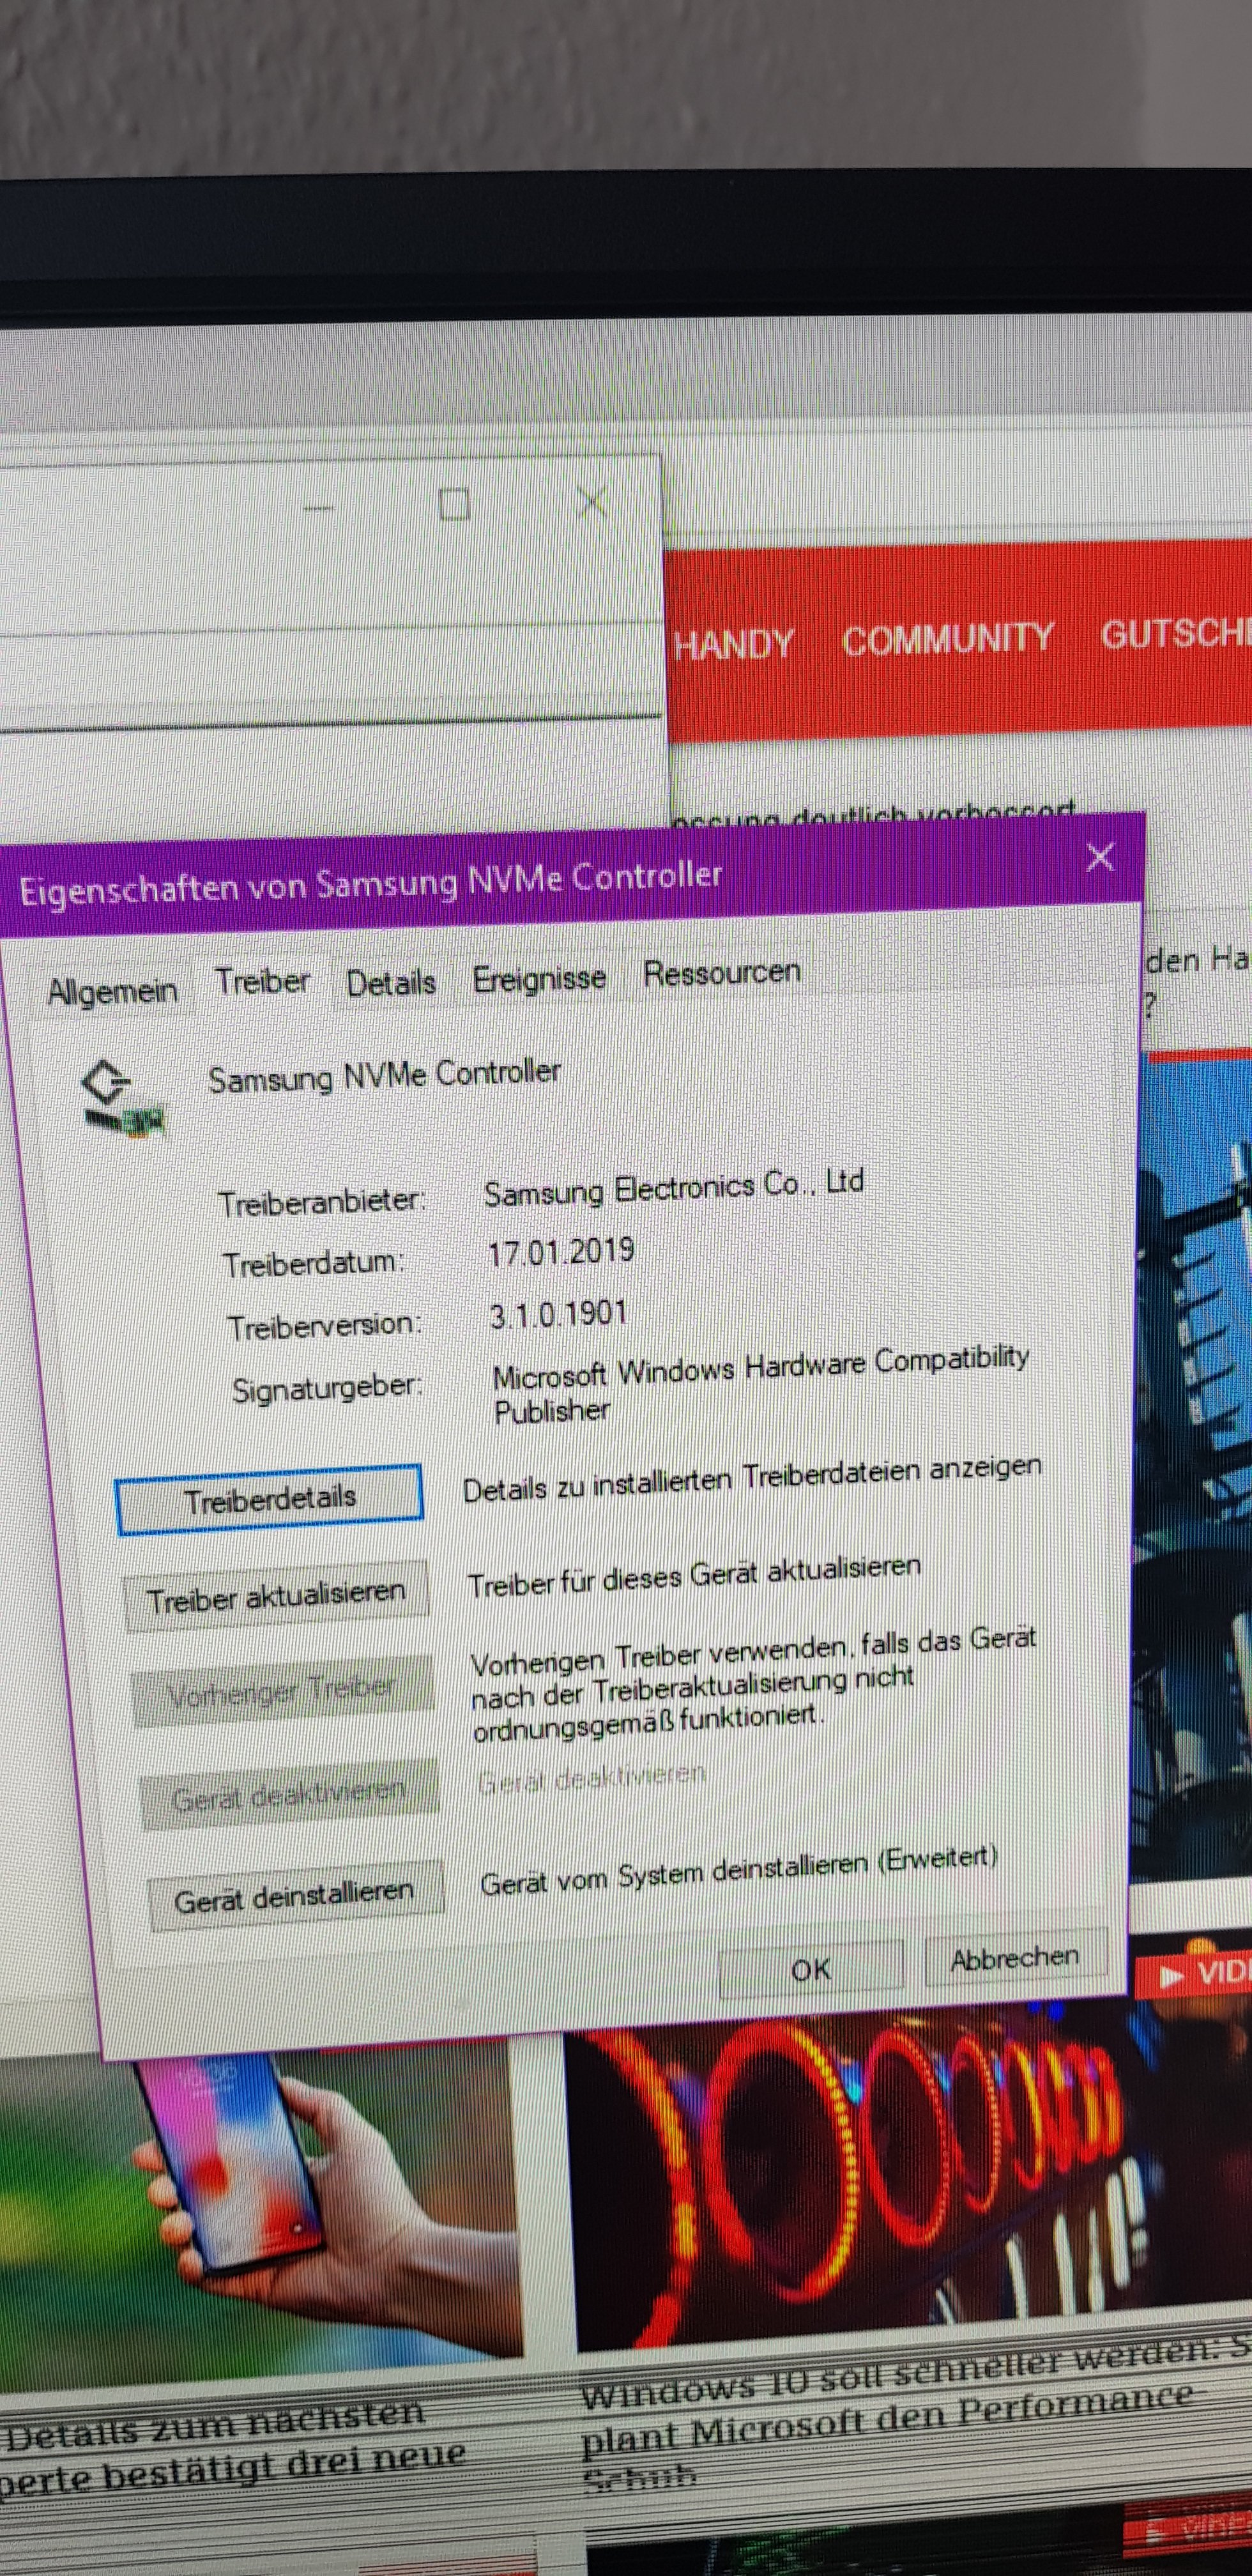
Task: Open the Details tab
Action: 391,982
